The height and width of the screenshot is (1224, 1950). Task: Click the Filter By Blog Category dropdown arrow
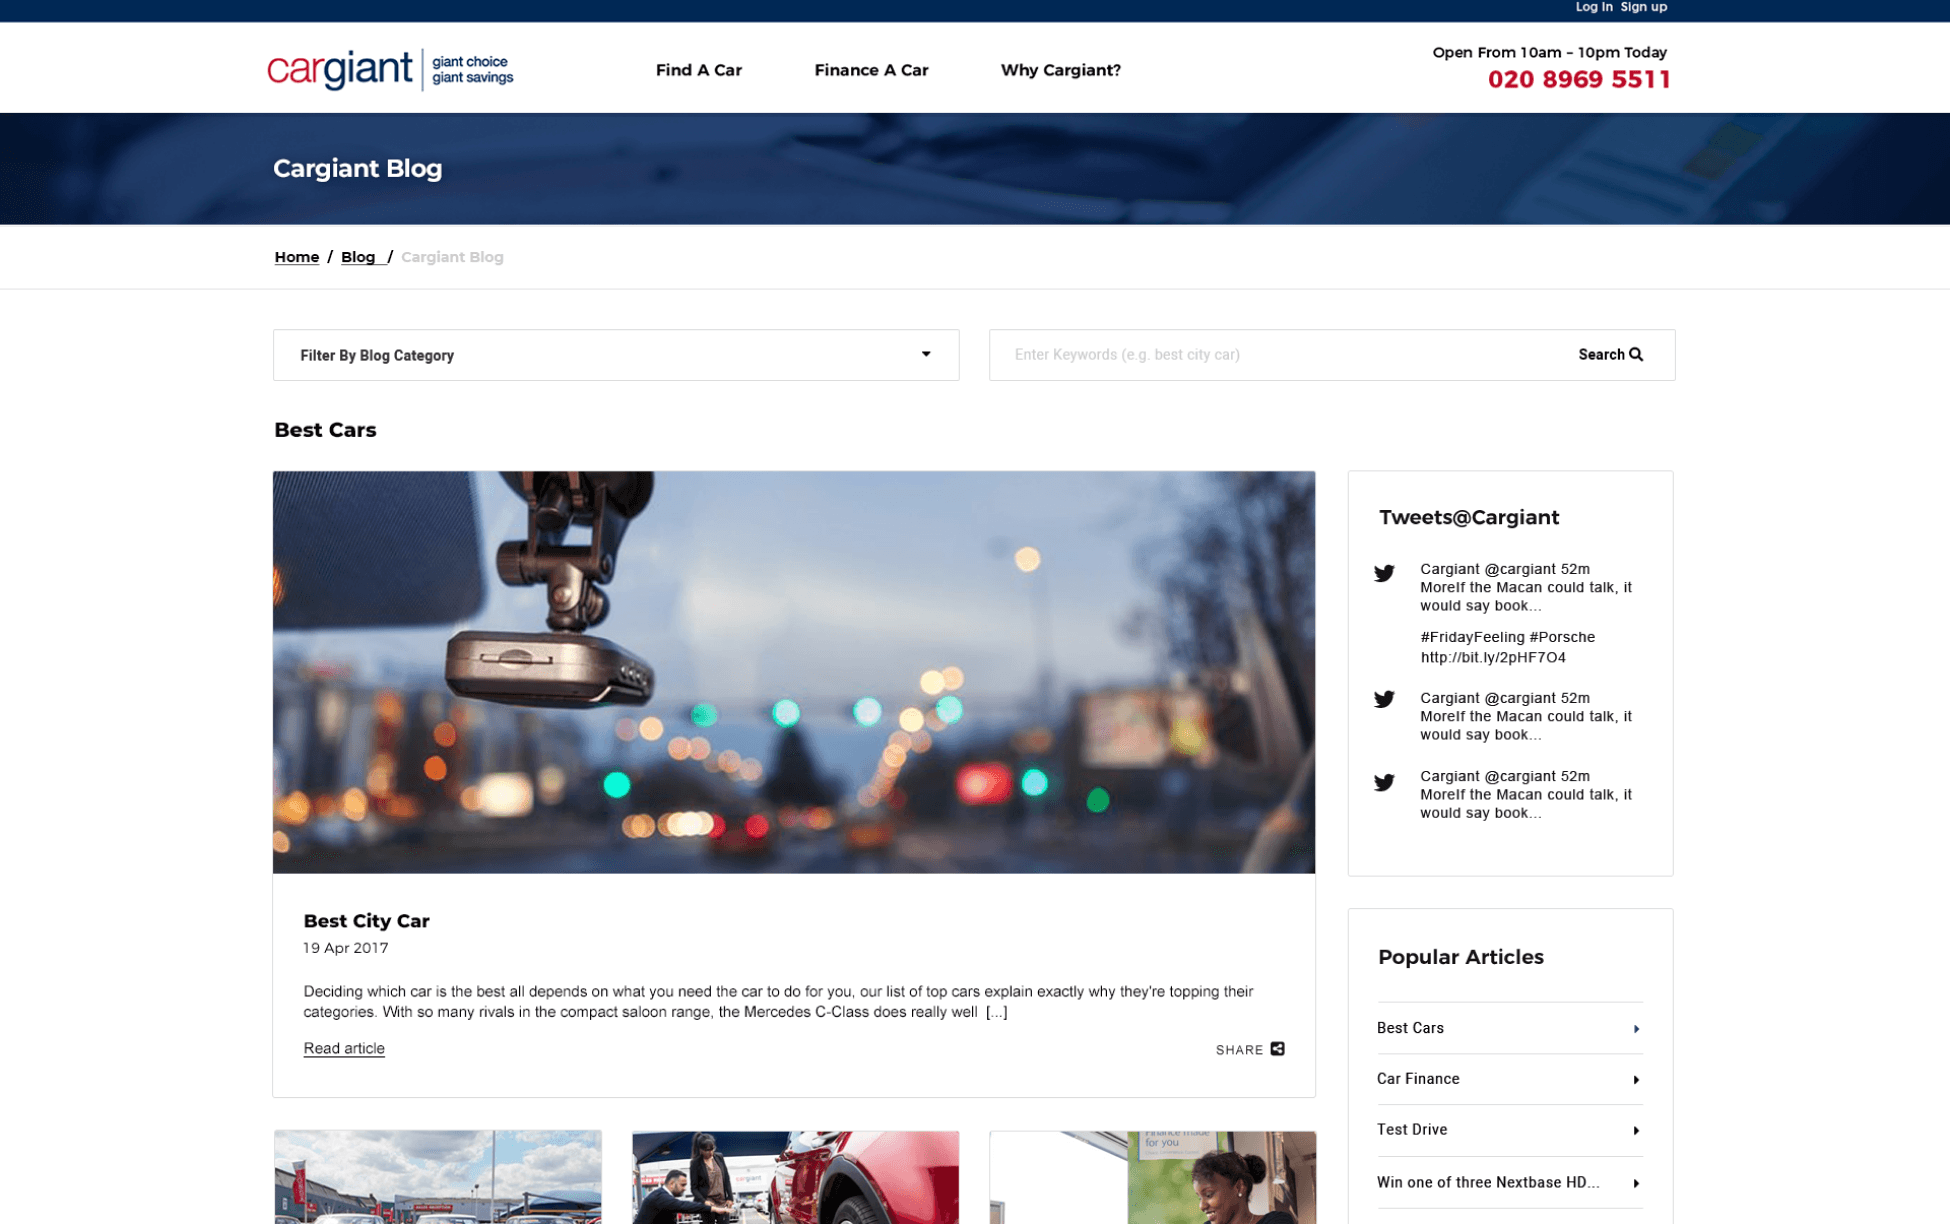coord(926,354)
